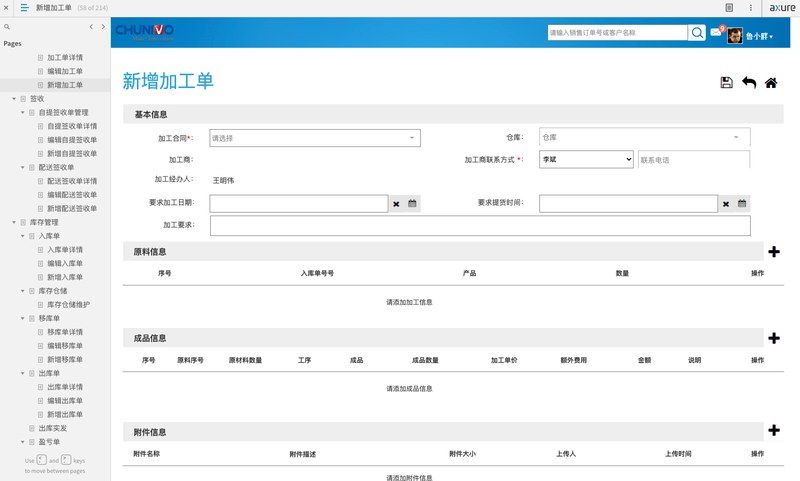
Task: Click the 要求加工日期 text field
Action: pos(298,204)
